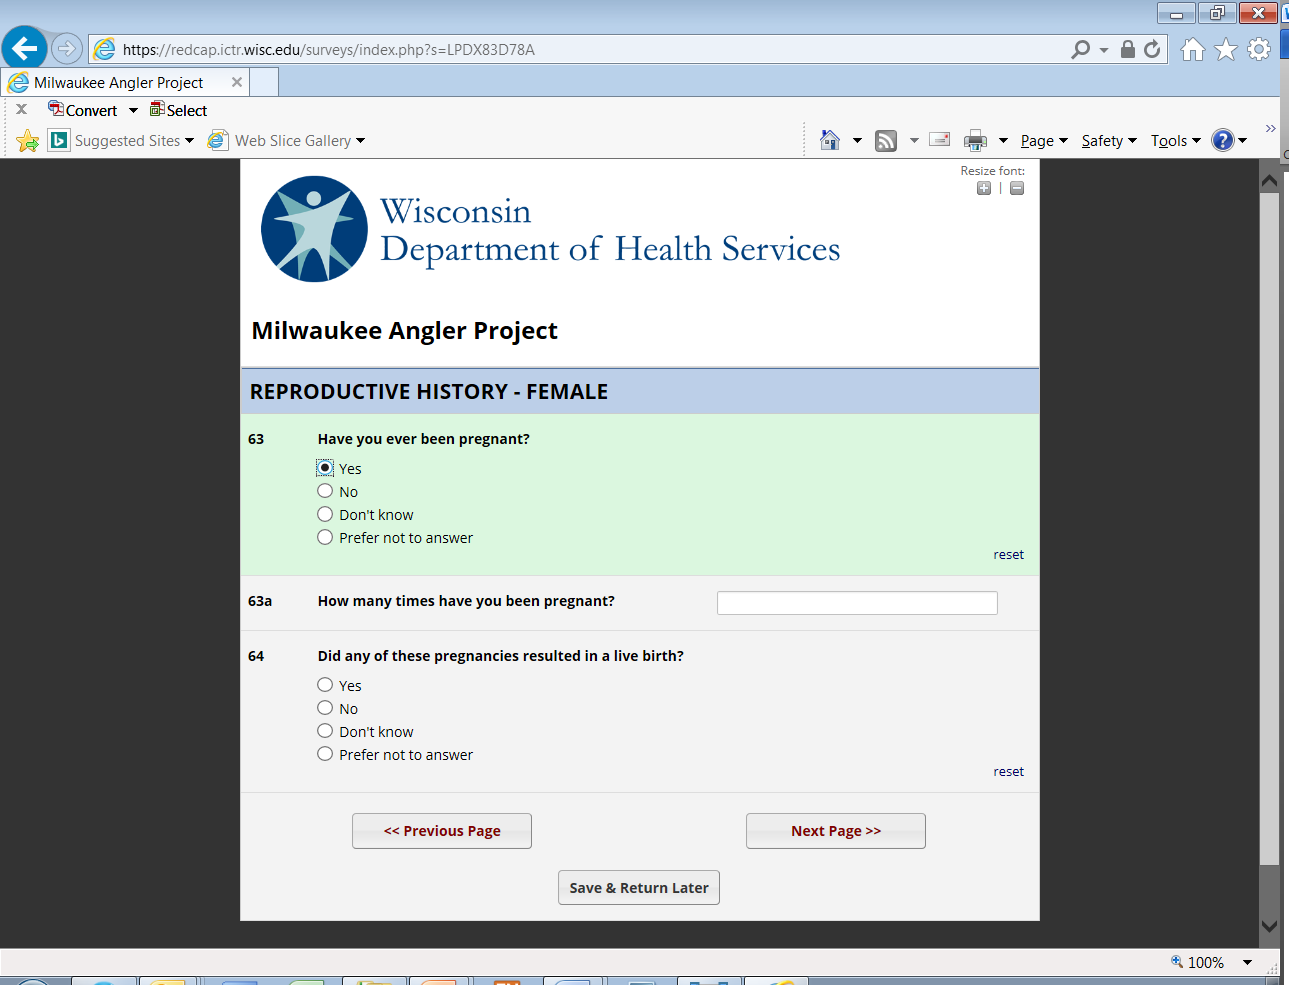The height and width of the screenshot is (985, 1289).
Task: Open the Print dropdown arrow
Action: point(1003,141)
